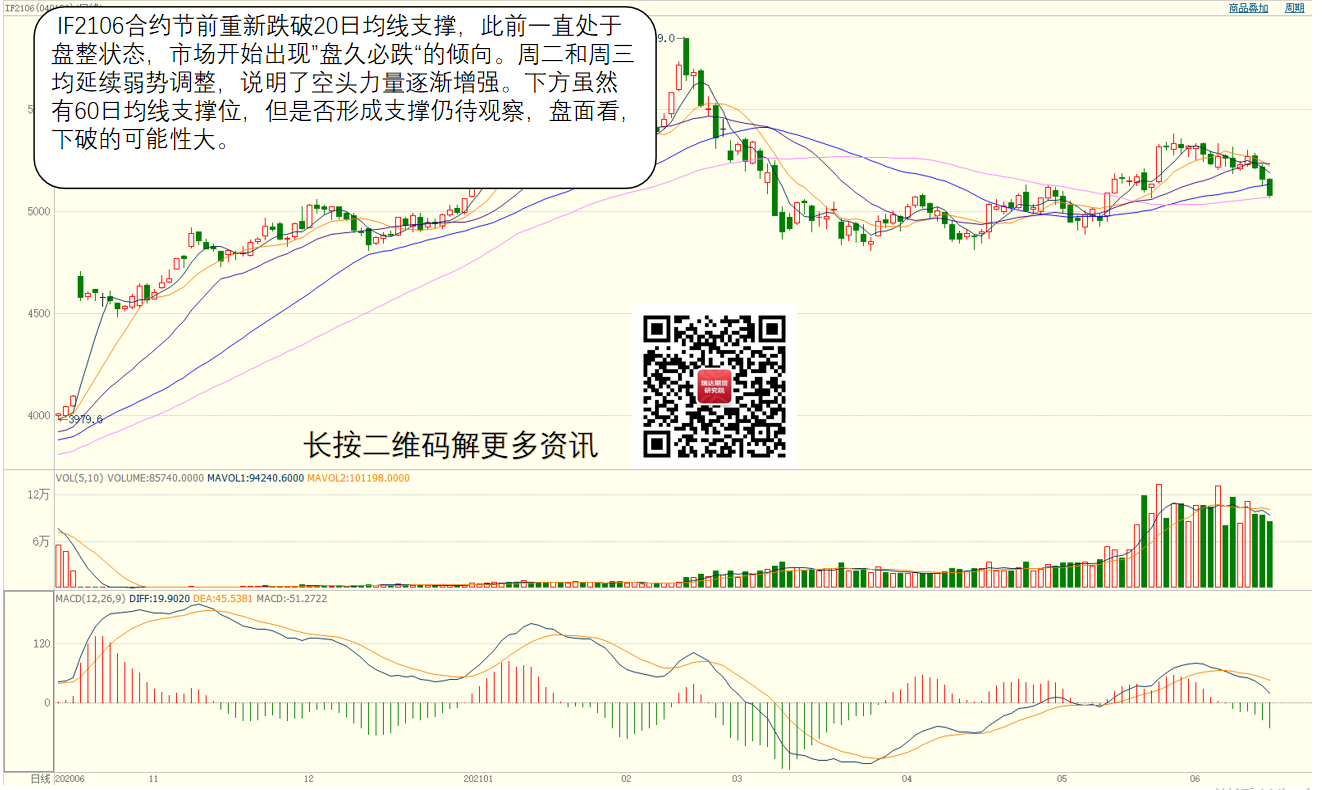
Task: Click the QR code image
Action: pos(714,386)
